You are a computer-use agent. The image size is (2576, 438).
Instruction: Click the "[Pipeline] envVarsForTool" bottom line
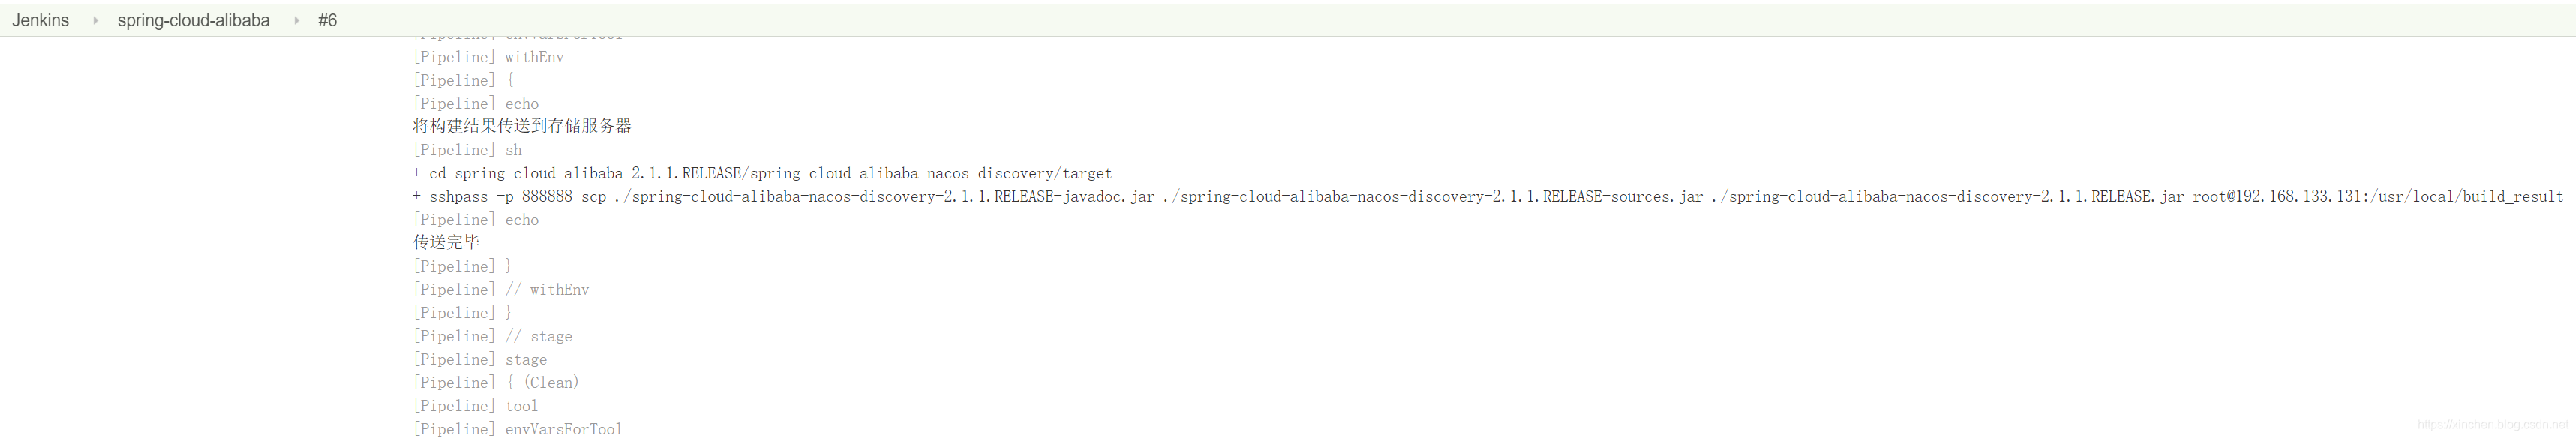pyautogui.click(x=517, y=429)
